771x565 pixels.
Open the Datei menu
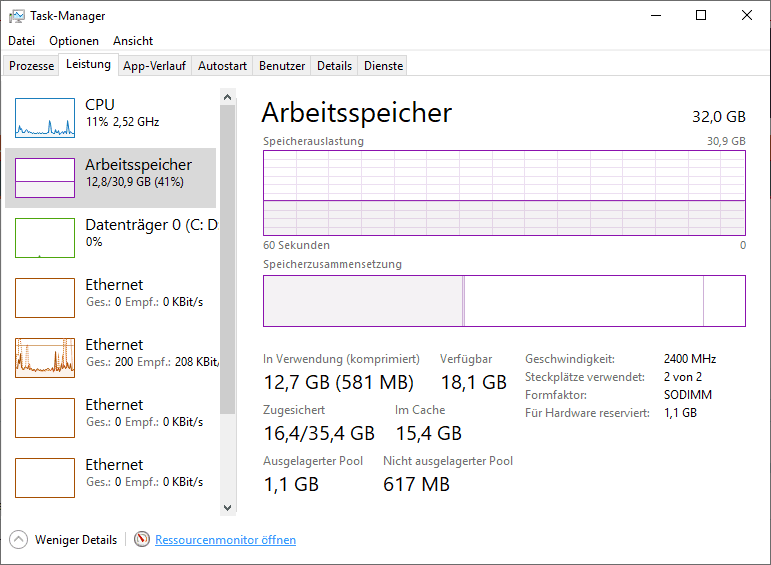pyautogui.click(x=21, y=41)
